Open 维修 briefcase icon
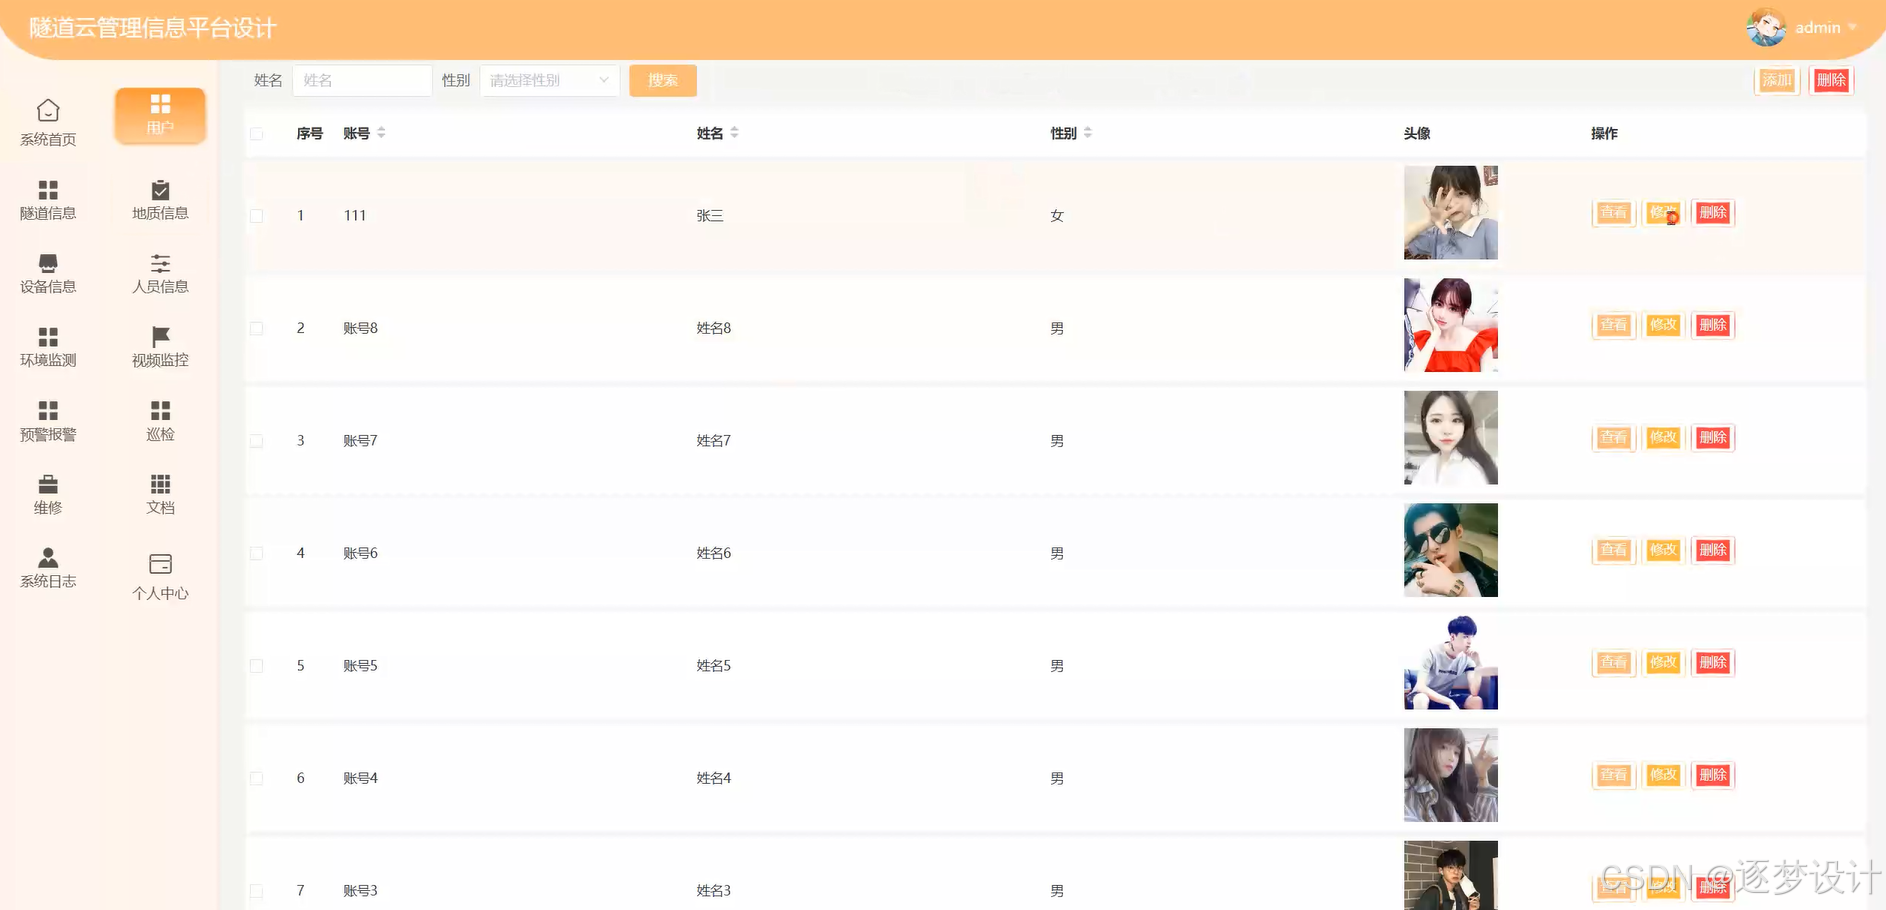Image resolution: width=1886 pixels, height=910 pixels. (x=48, y=484)
